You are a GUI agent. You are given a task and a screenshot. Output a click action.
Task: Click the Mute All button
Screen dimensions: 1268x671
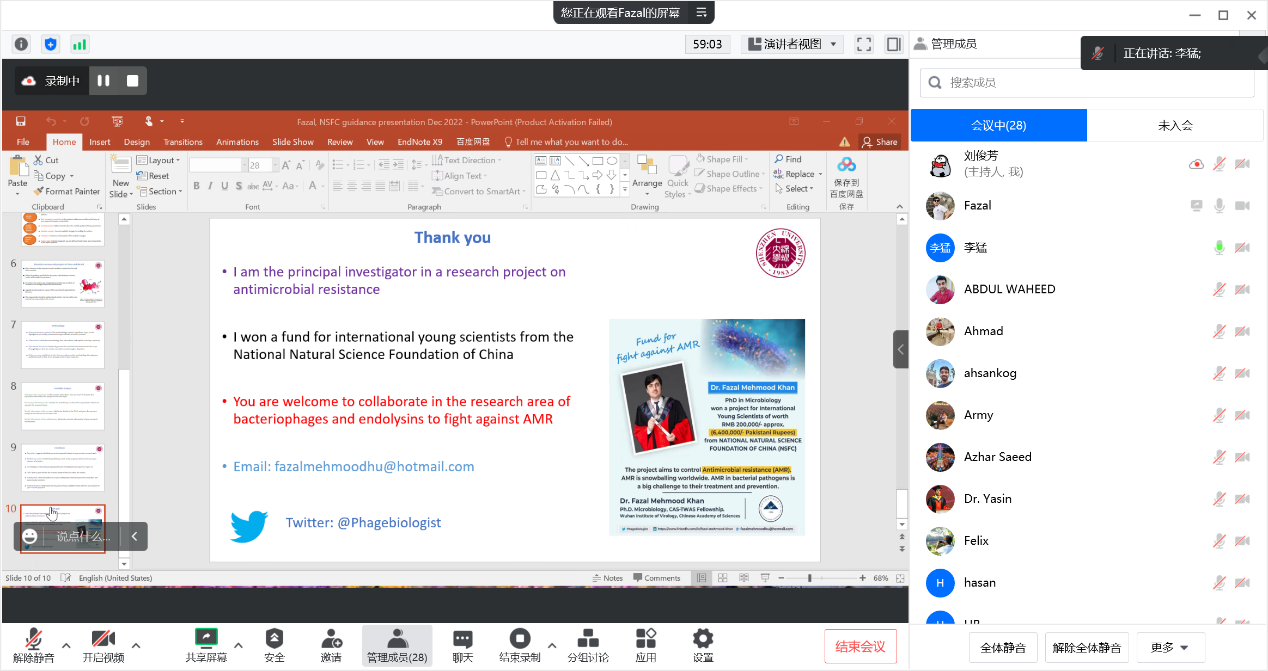tap(1003, 648)
